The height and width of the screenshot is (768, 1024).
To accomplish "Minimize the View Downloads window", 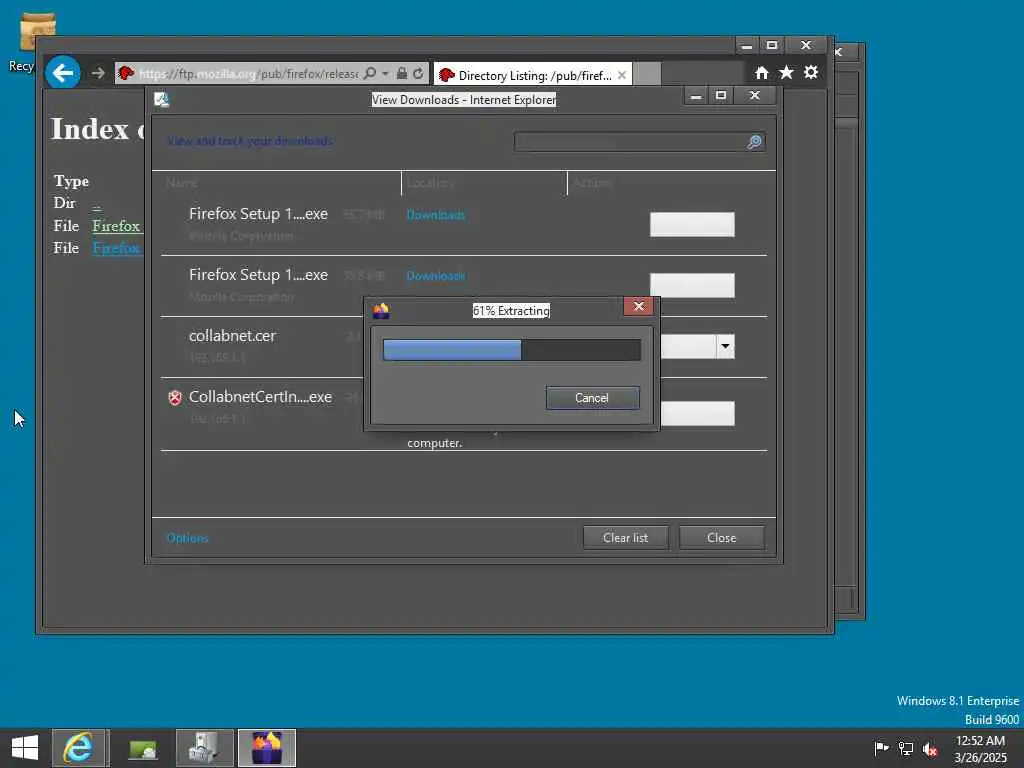I will pos(696,96).
